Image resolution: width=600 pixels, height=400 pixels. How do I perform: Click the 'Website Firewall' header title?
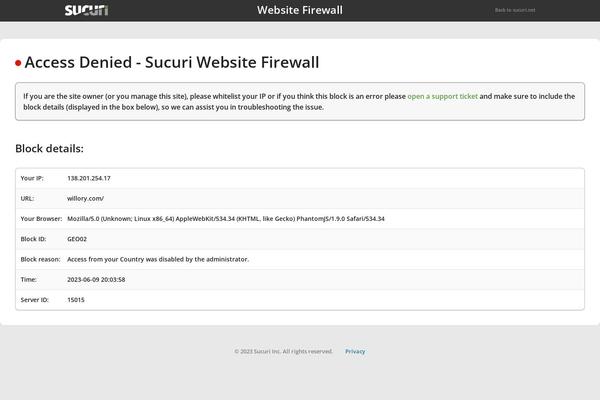point(300,10)
